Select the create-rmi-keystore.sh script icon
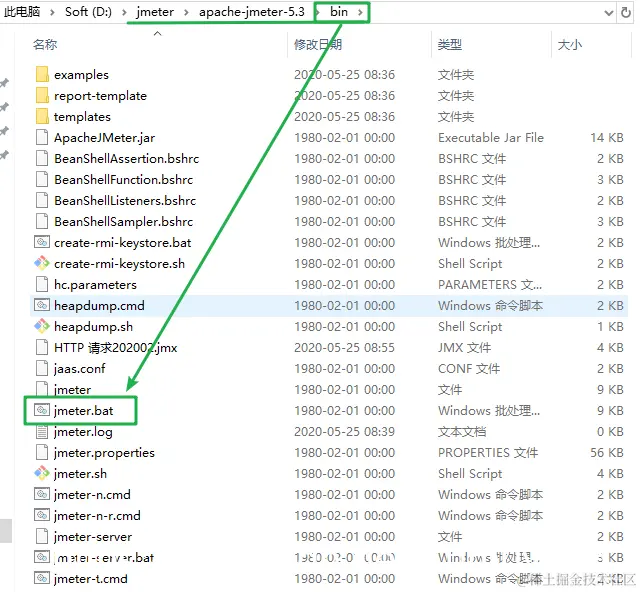 point(42,263)
